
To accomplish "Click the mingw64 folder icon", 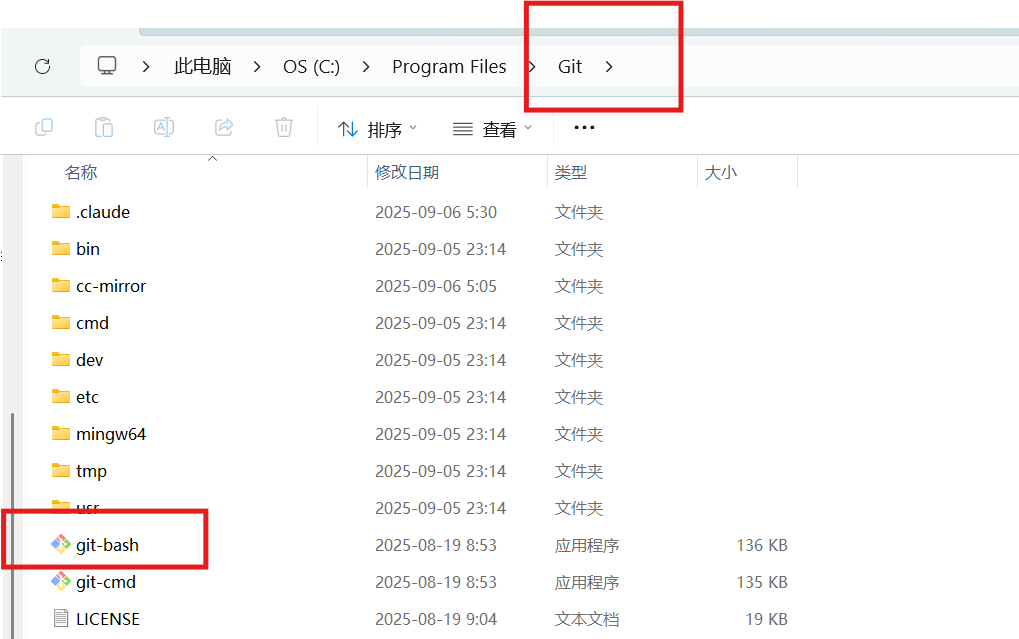I will pyautogui.click(x=61, y=434).
